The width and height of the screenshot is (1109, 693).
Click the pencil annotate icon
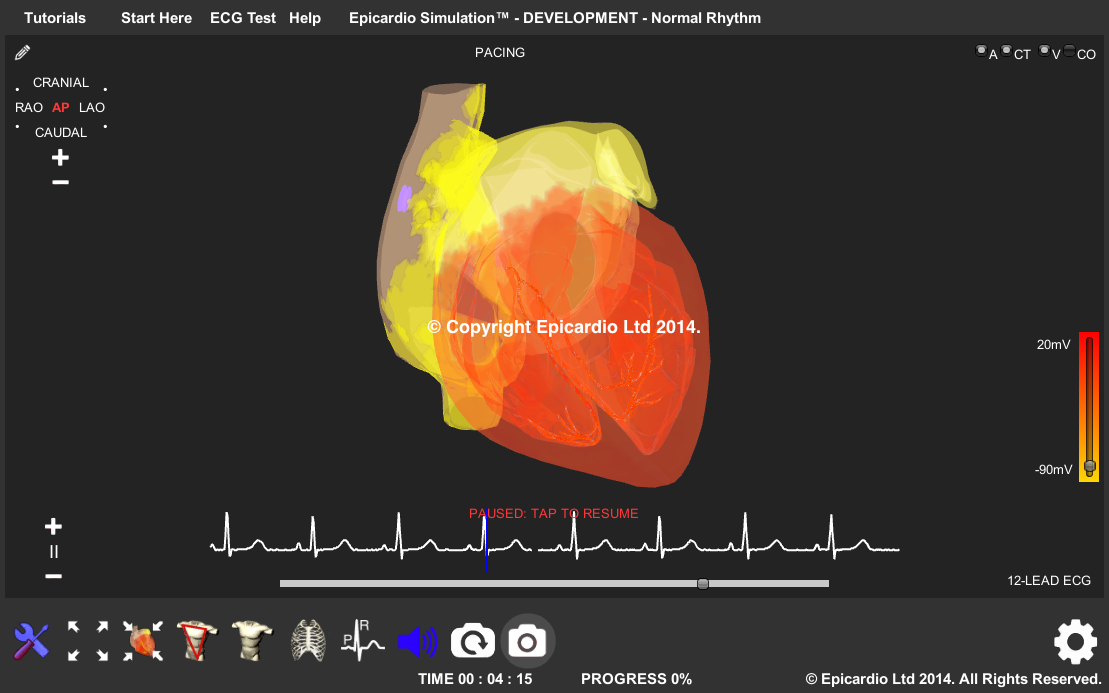click(x=23, y=52)
